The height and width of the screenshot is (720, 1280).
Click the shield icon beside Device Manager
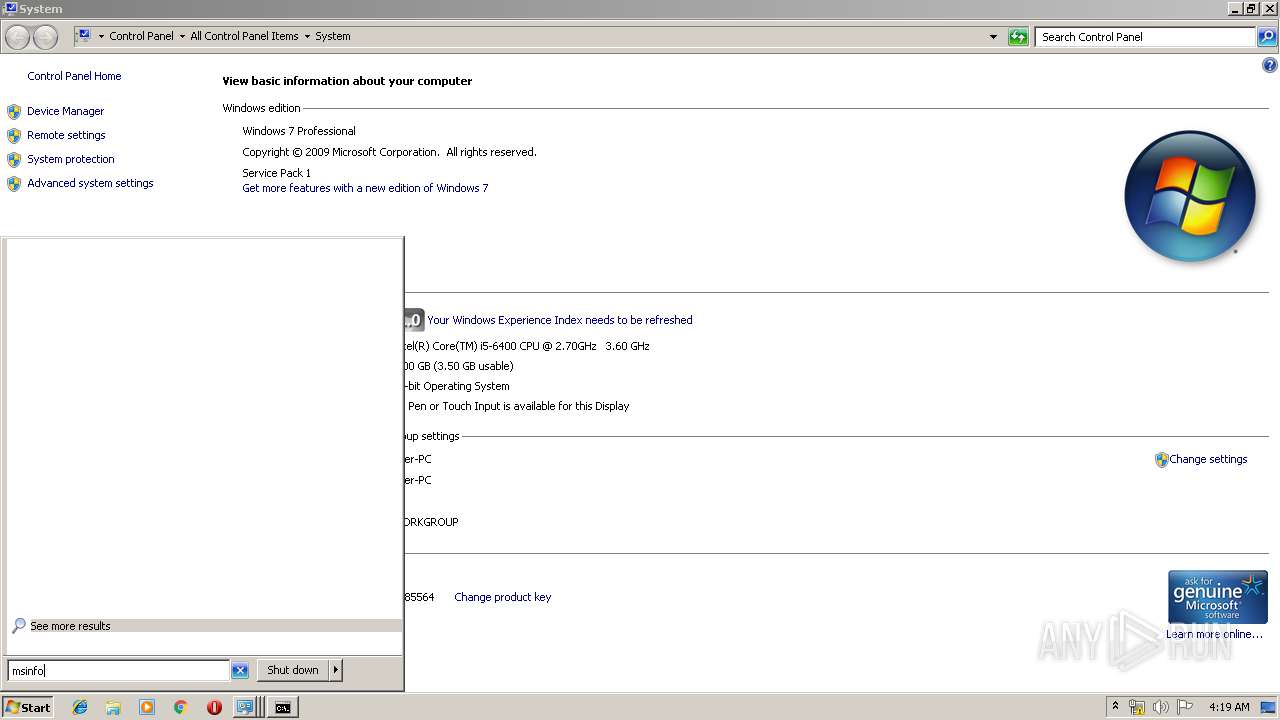click(x=14, y=111)
